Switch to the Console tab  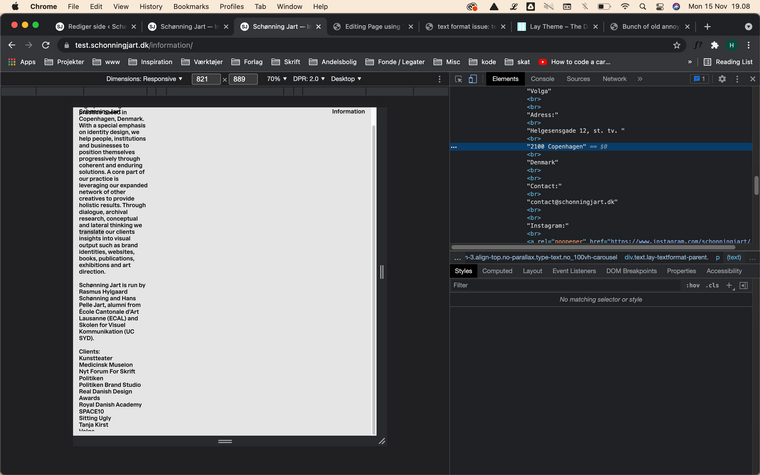tap(542, 79)
